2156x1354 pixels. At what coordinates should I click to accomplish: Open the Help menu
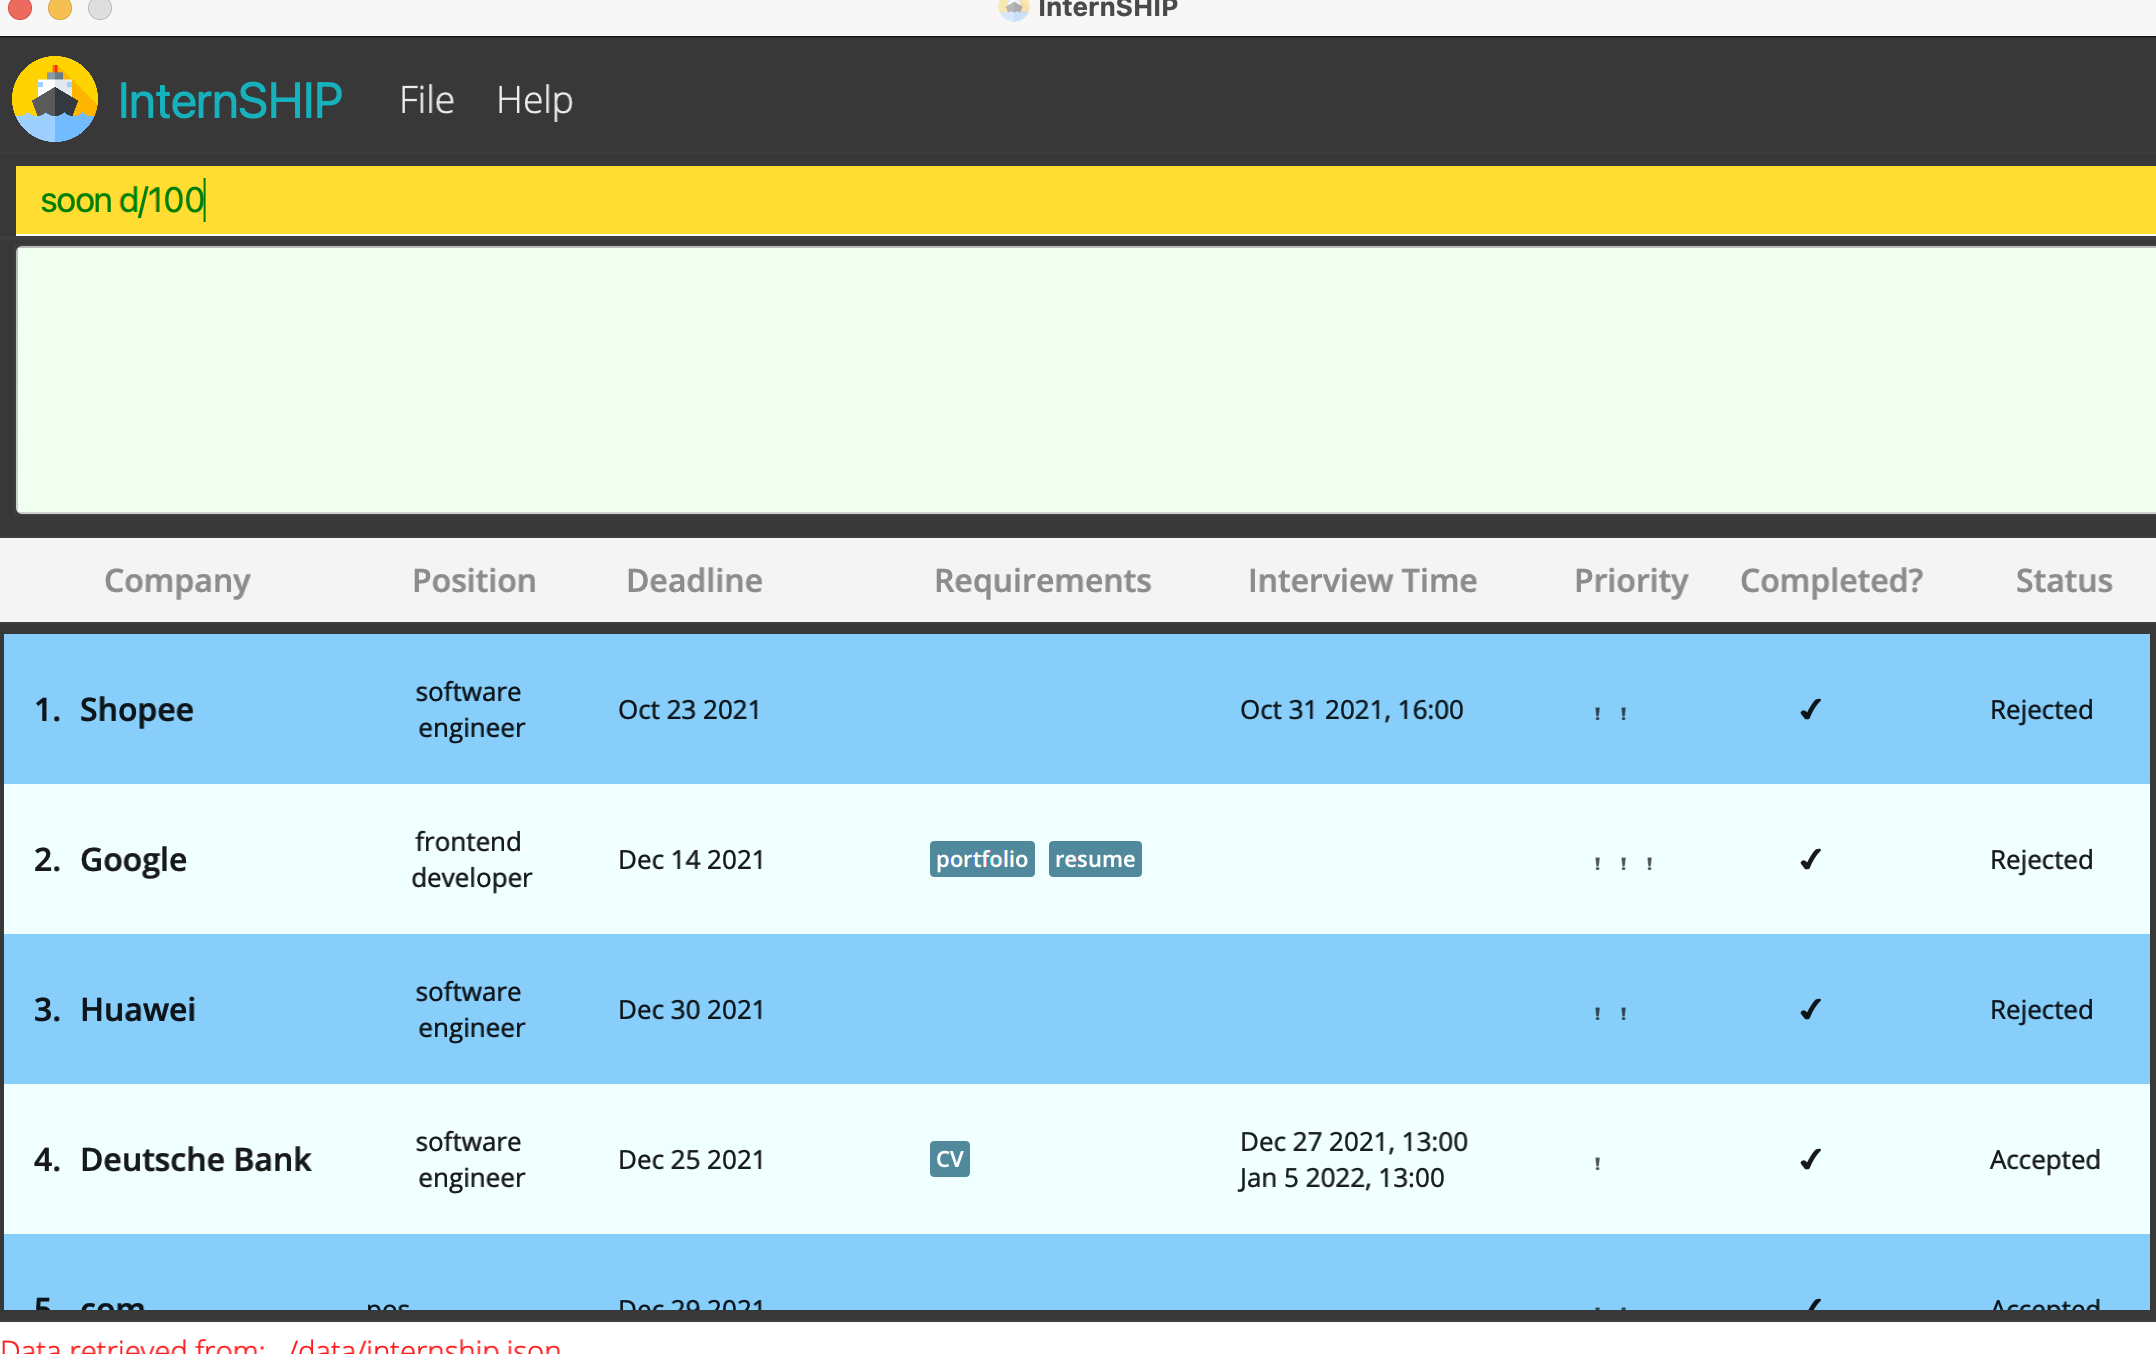[534, 100]
